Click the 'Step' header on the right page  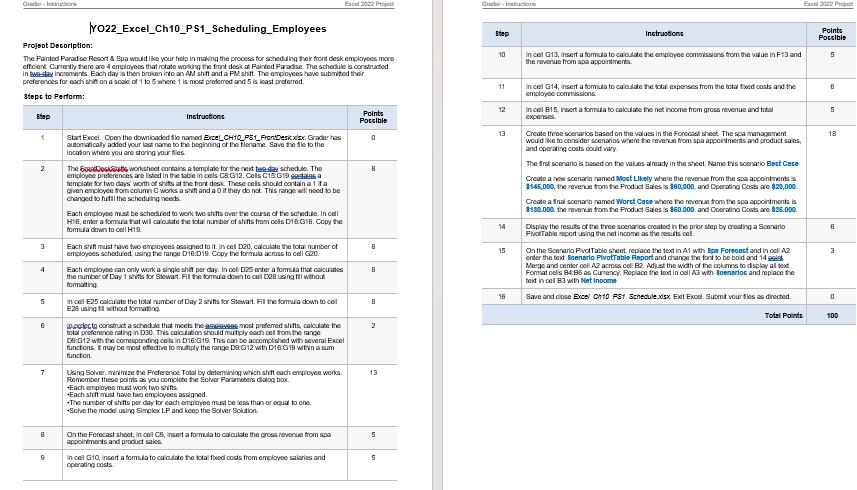502,34
